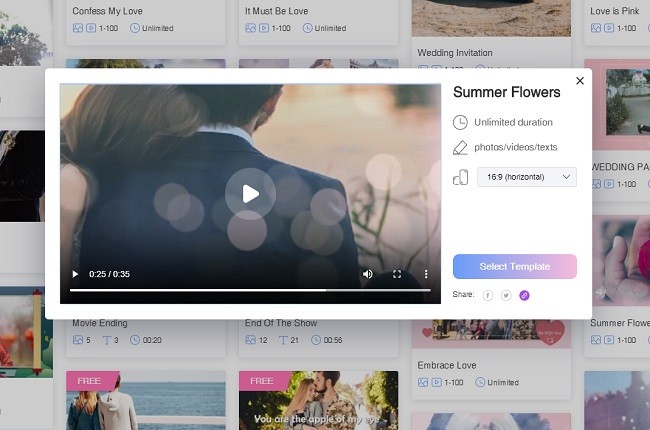Click the small play icon in video controls
650x430 pixels.
point(75,274)
